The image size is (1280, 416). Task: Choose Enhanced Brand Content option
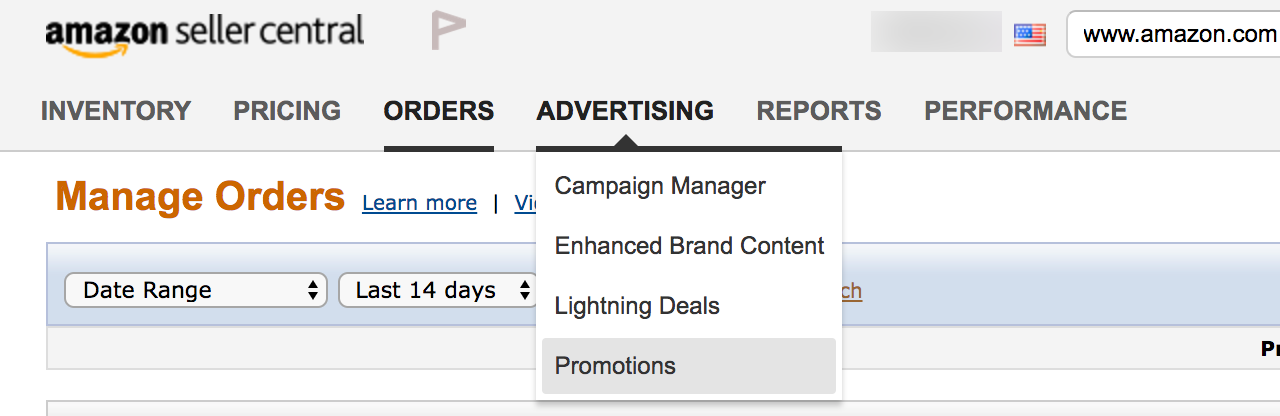coord(688,246)
